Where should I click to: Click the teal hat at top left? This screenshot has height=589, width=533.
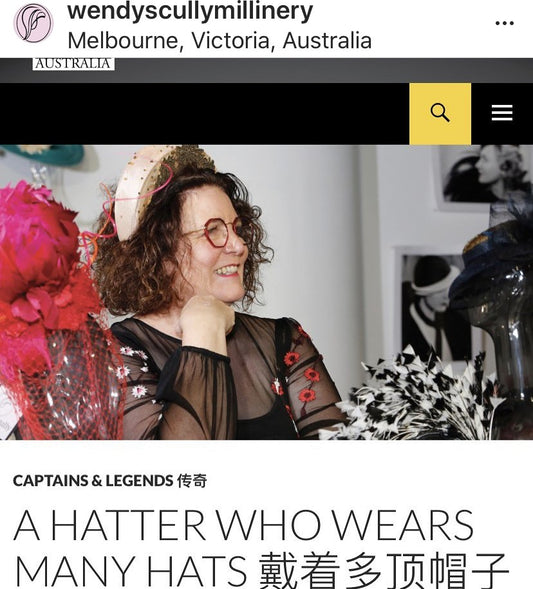(45, 154)
